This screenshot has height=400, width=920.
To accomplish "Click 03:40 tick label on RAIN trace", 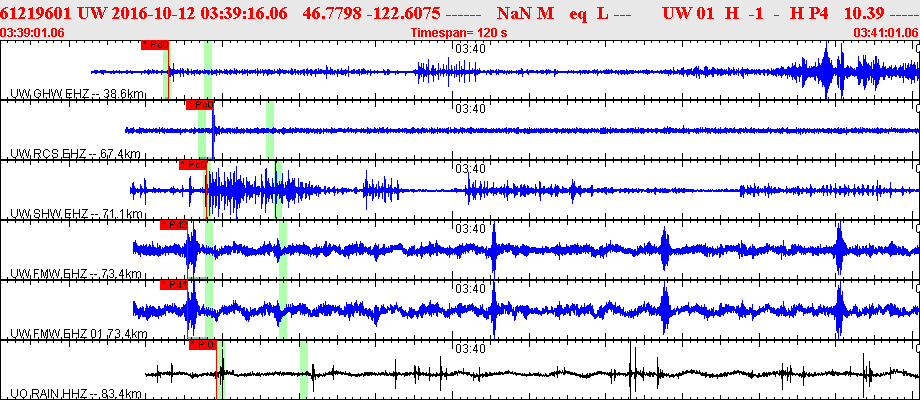I will click(x=469, y=348).
